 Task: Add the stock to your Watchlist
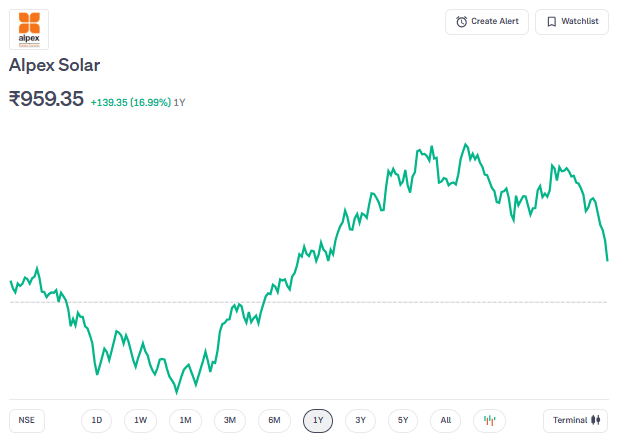point(572,22)
